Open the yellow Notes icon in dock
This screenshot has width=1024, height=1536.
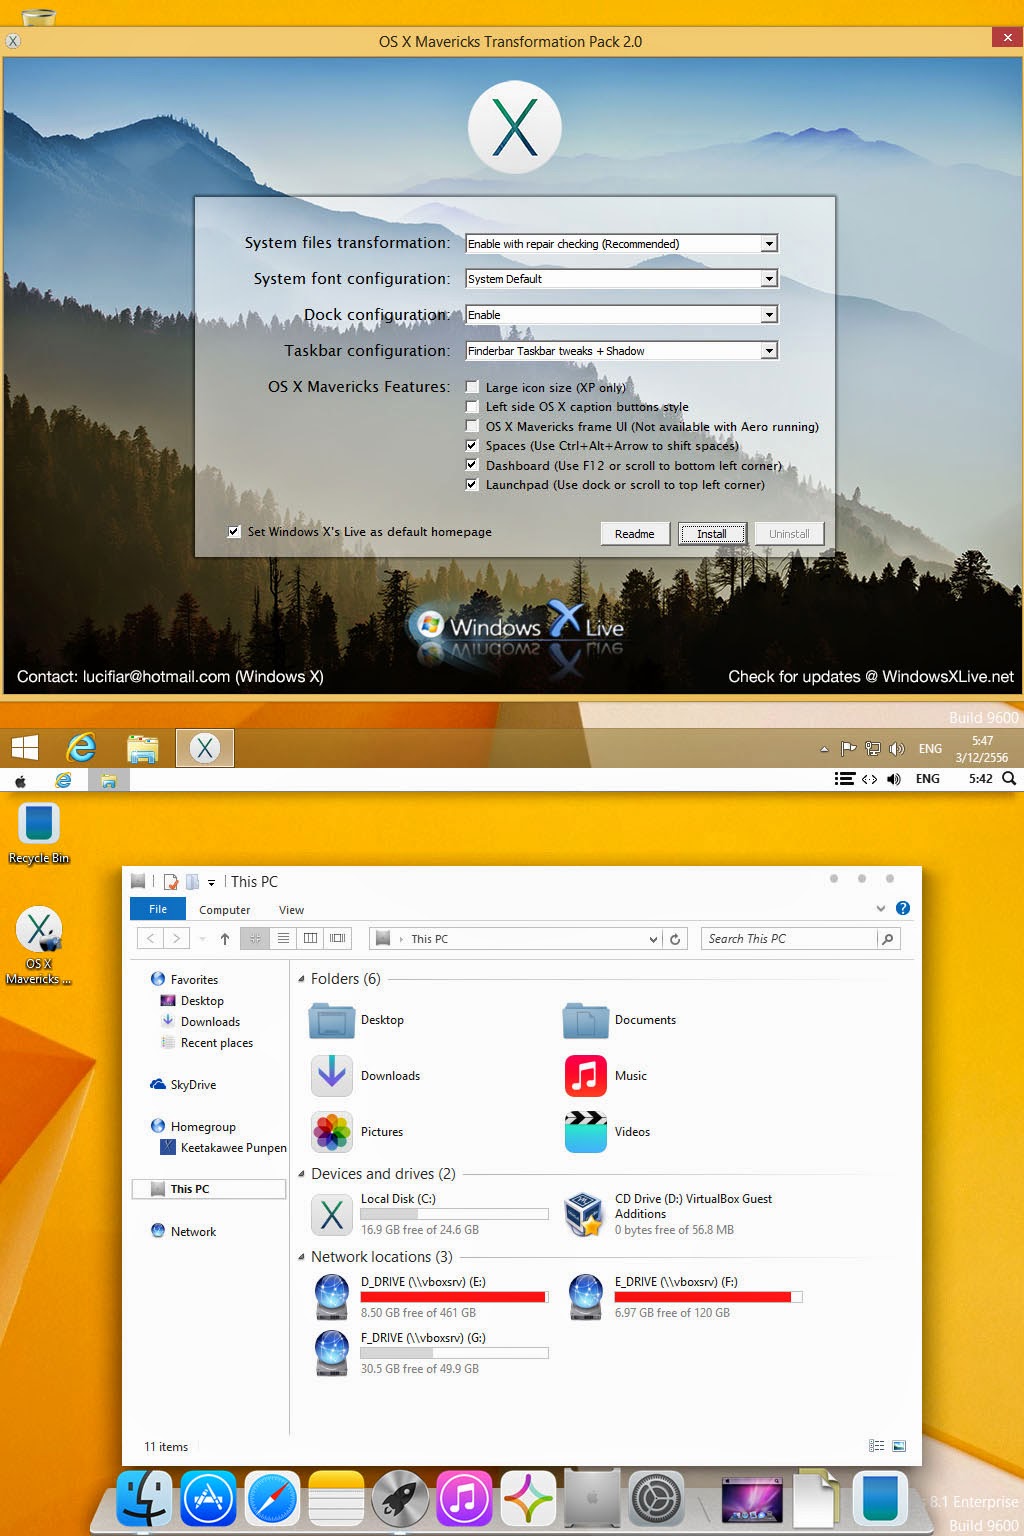click(336, 1499)
